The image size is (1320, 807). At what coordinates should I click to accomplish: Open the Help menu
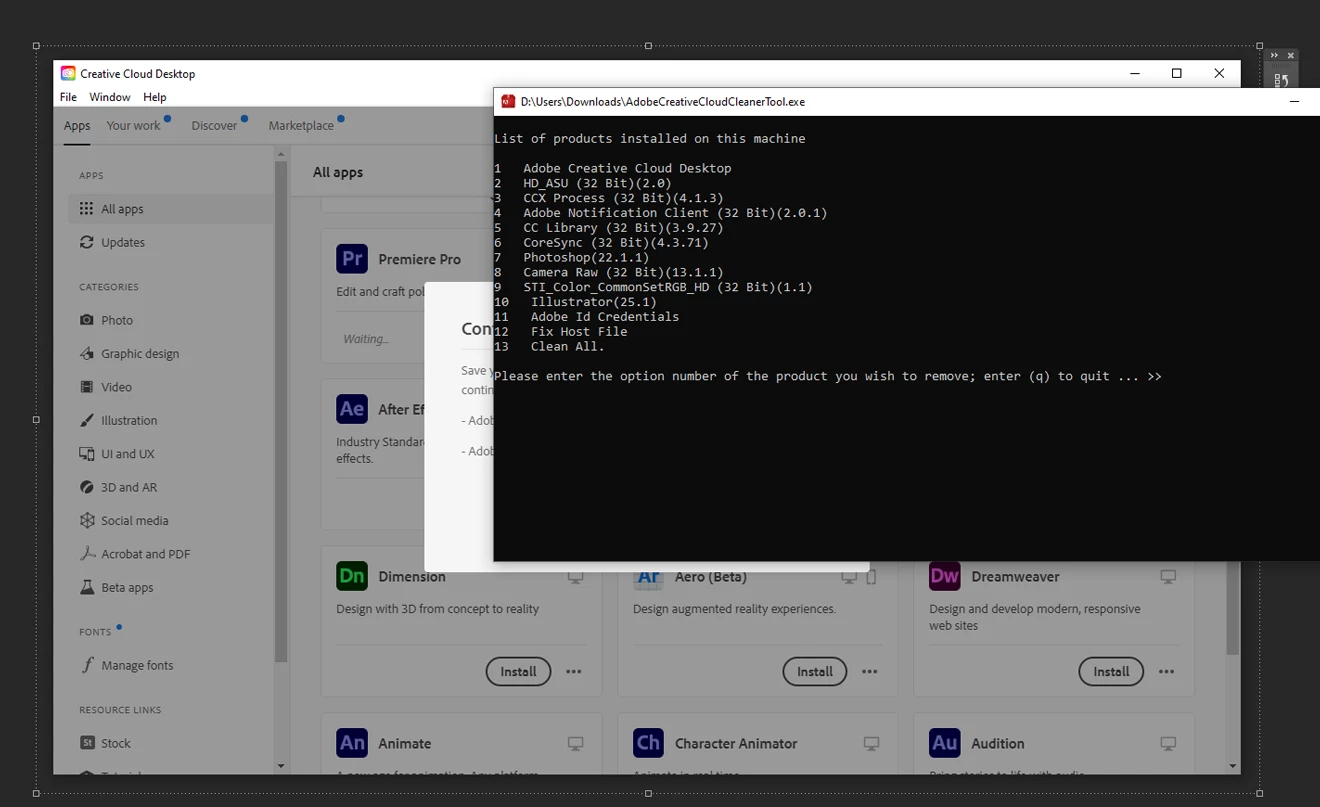[x=155, y=97]
